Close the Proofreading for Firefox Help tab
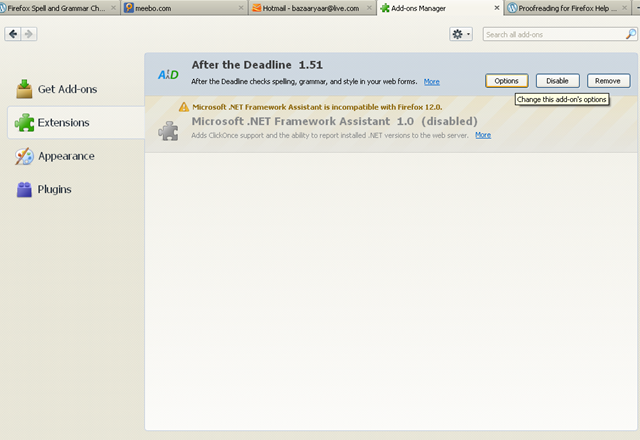 (x=624, y=8)
